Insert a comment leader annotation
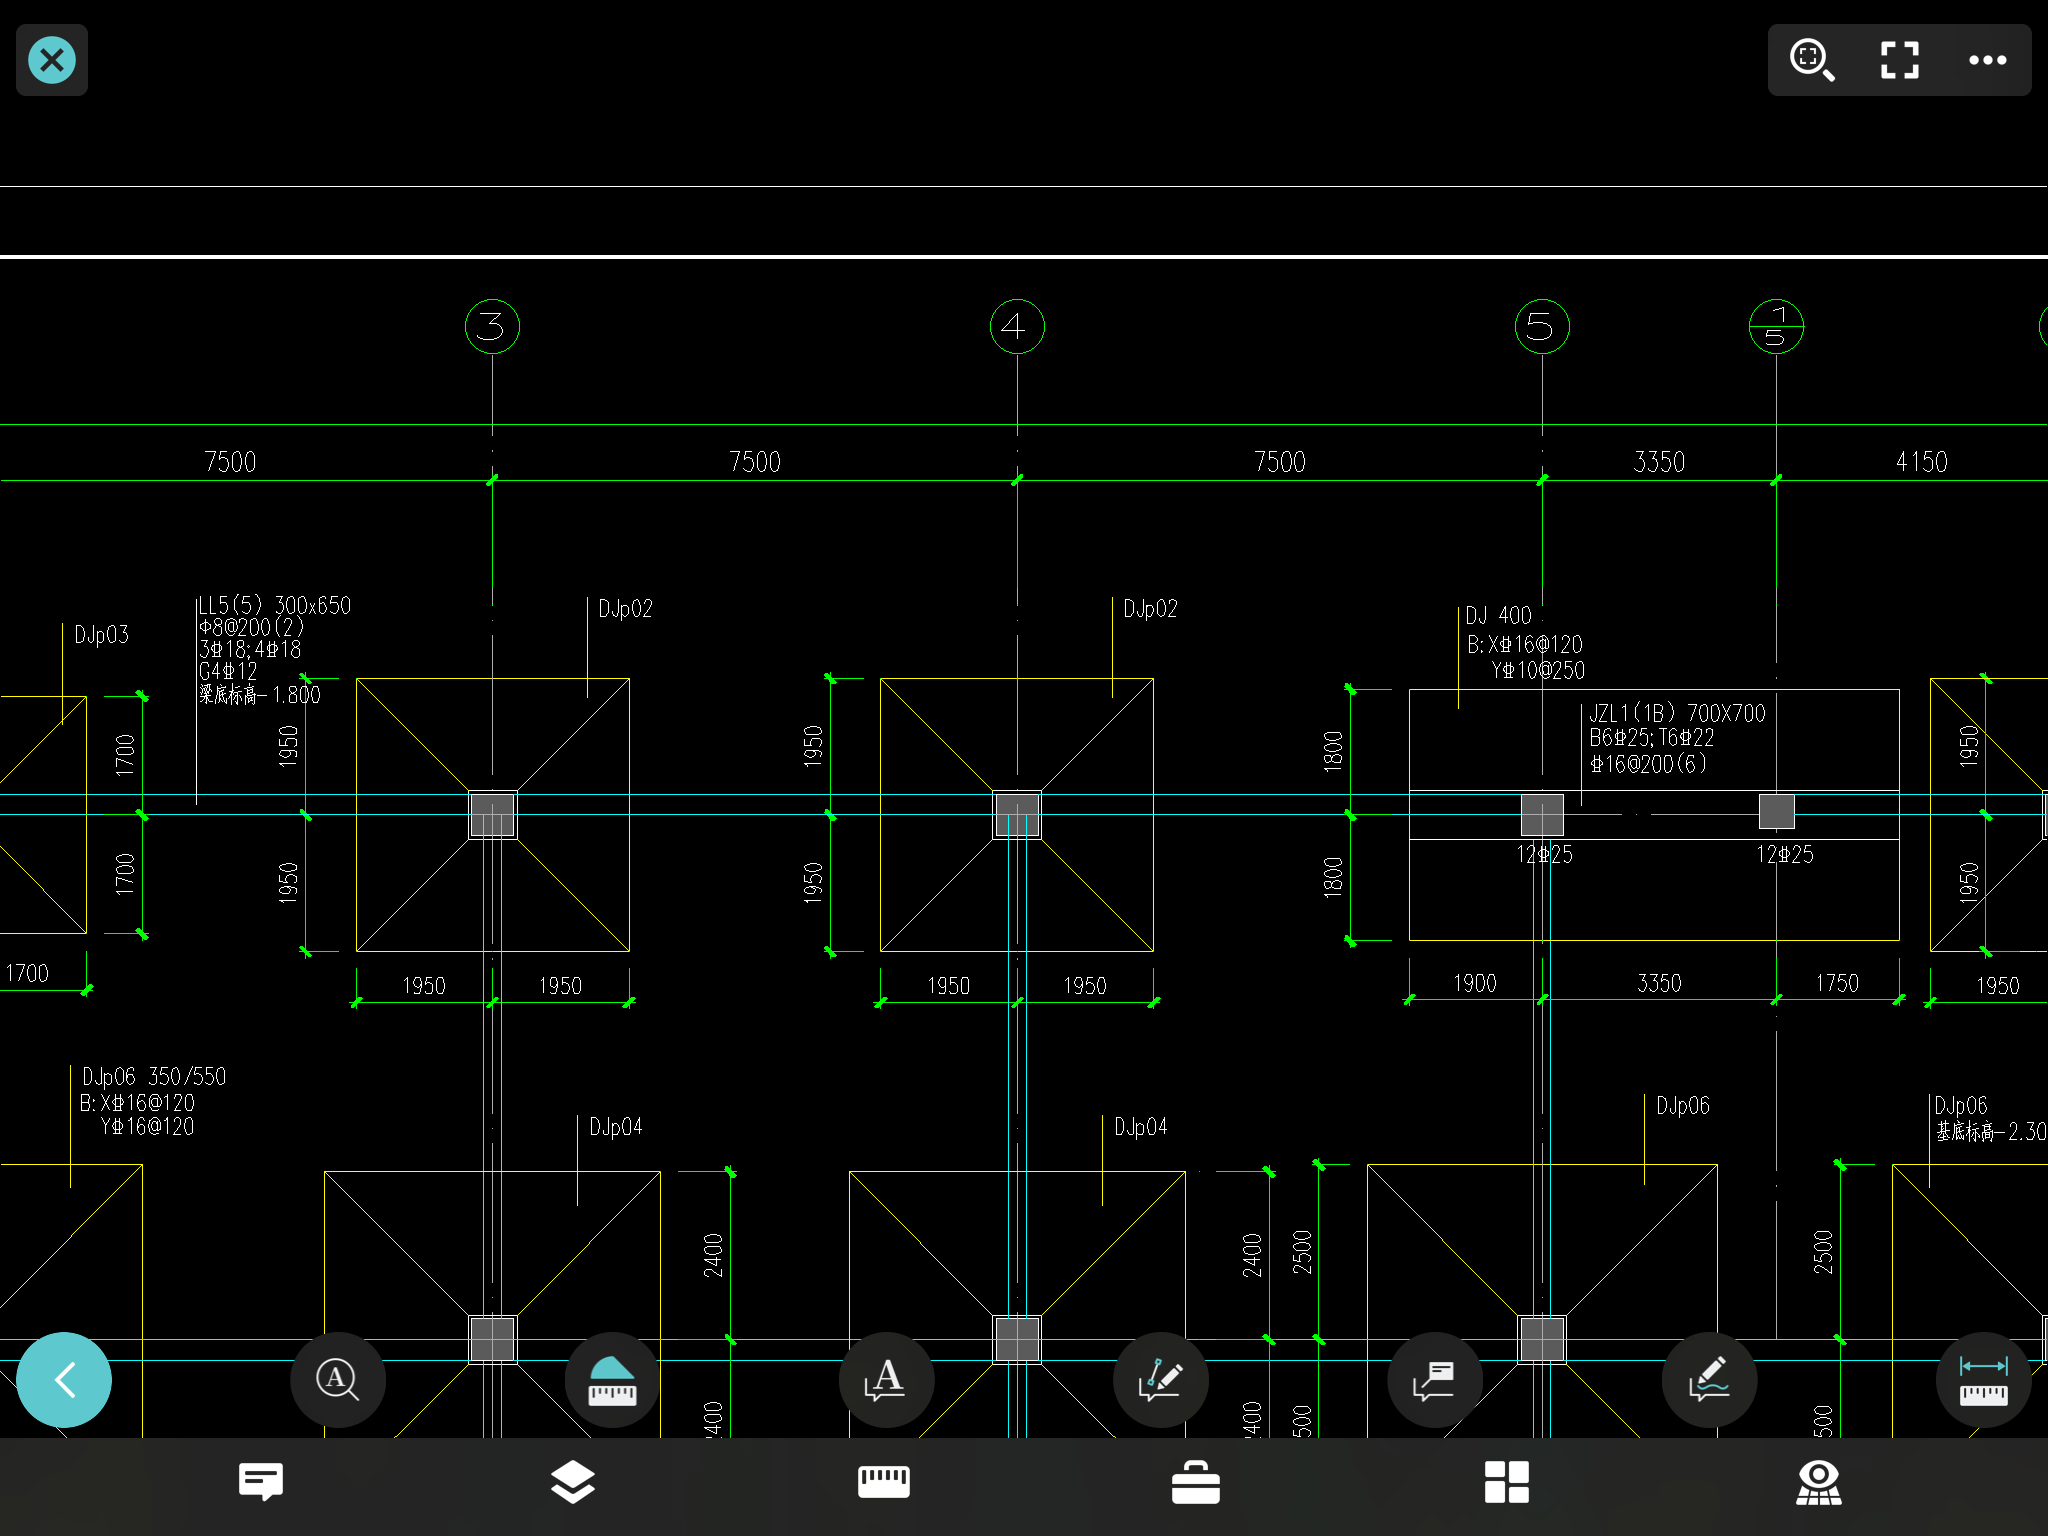 pyautogui.click(x=1435, y=1380)
